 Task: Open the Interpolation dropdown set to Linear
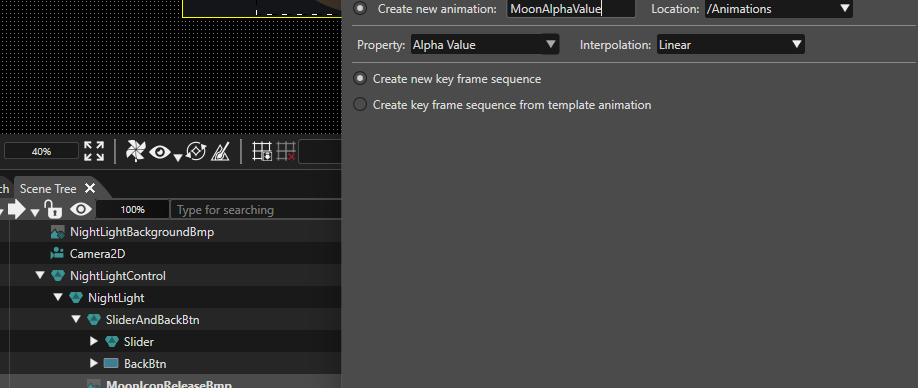click(731, 44)
